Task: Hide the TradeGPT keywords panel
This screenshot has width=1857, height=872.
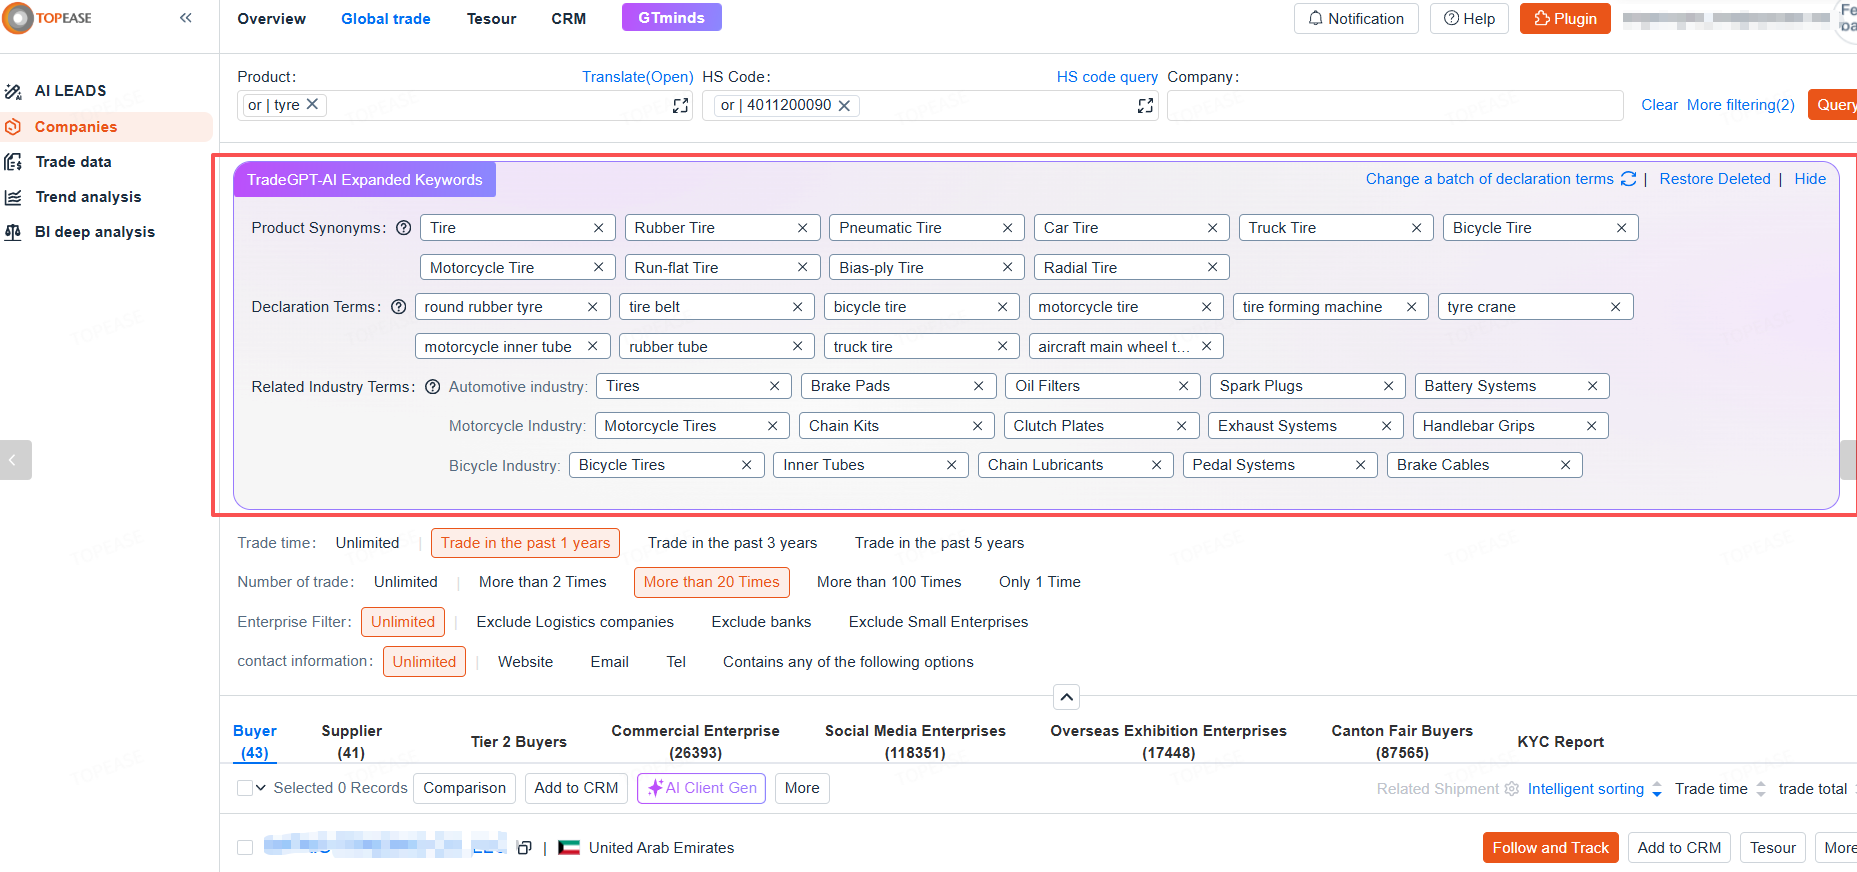Action: click(x=1810, y=179)
